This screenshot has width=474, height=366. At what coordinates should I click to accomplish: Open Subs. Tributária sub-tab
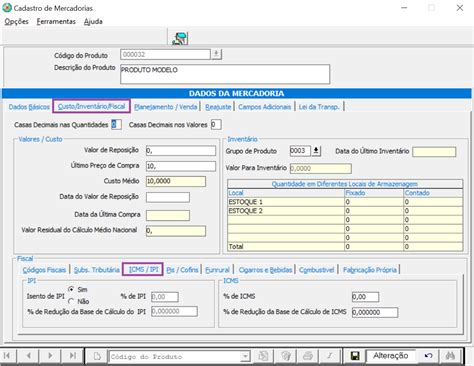tap(97, 270)
